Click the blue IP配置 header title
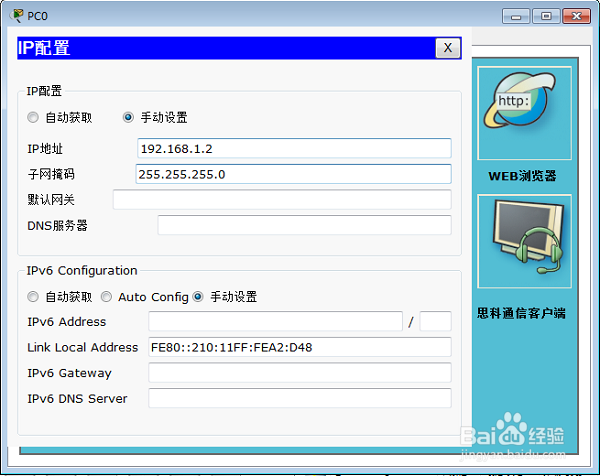This screenshot has height=476, width=600. click(x=44, y=48)
